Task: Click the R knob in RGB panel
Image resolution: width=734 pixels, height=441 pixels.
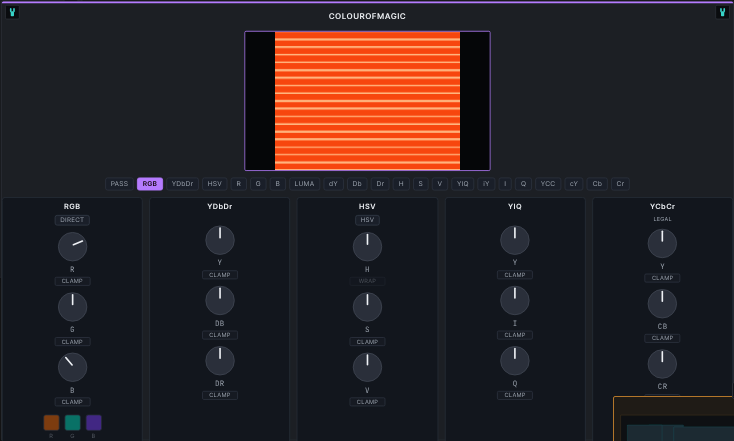Action: click(x=73, y=247)
